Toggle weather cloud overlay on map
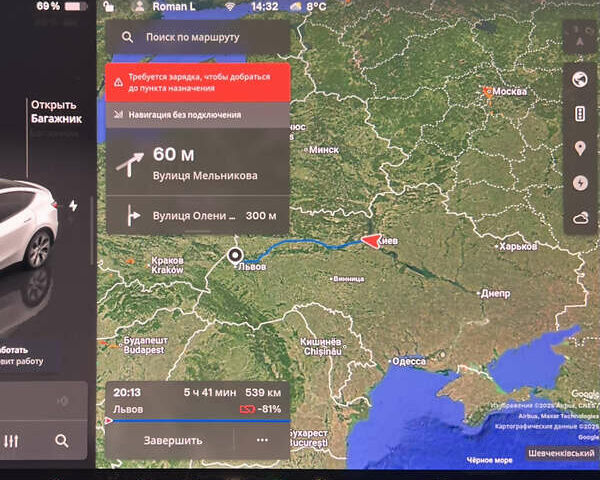The image size is (600, 480). pos(580,217)
